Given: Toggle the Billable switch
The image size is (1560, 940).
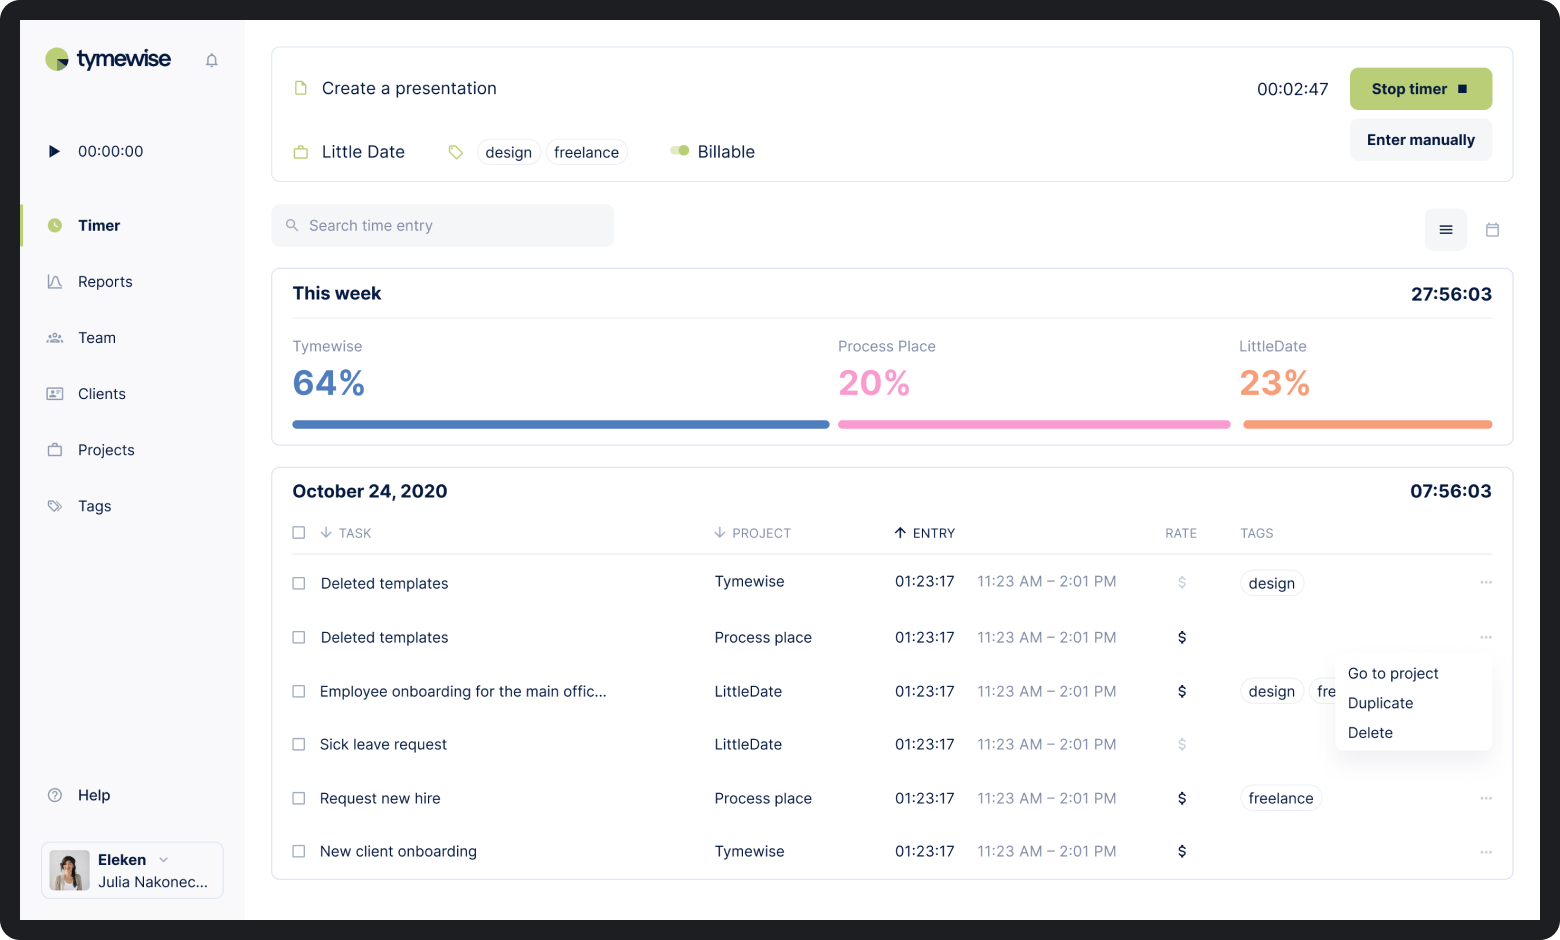Looking at the screenshot, I should tap(680, 151).
